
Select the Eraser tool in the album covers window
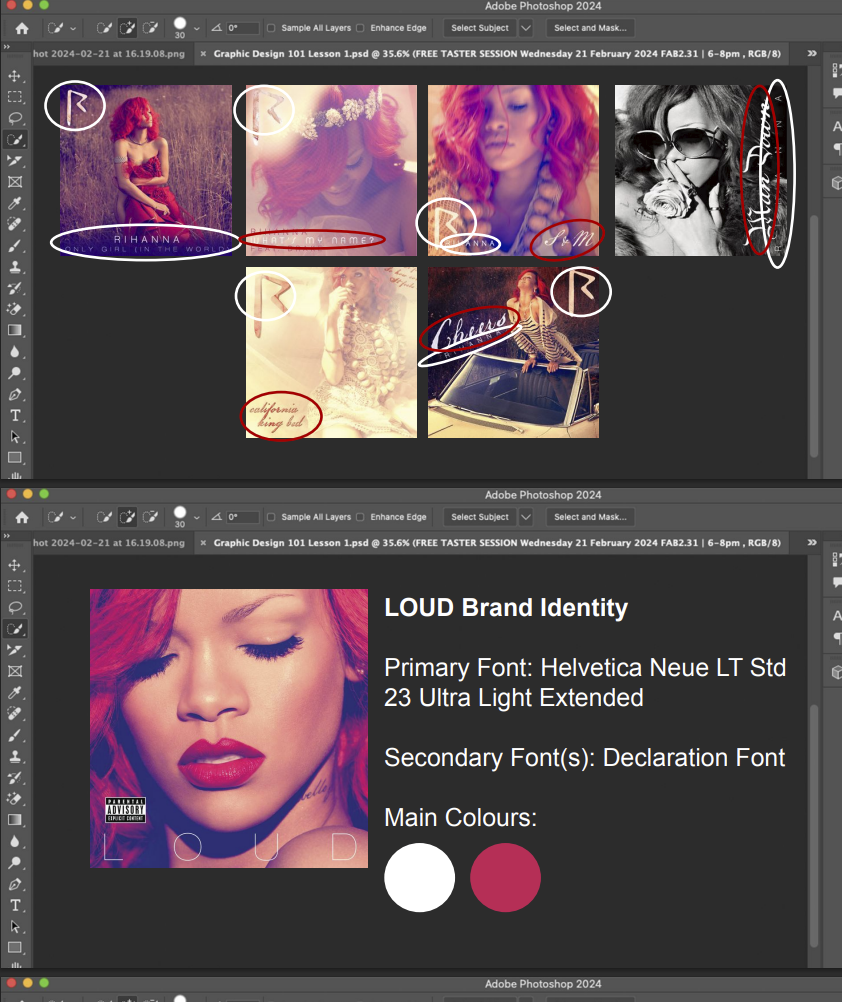[x=15, y=309]
